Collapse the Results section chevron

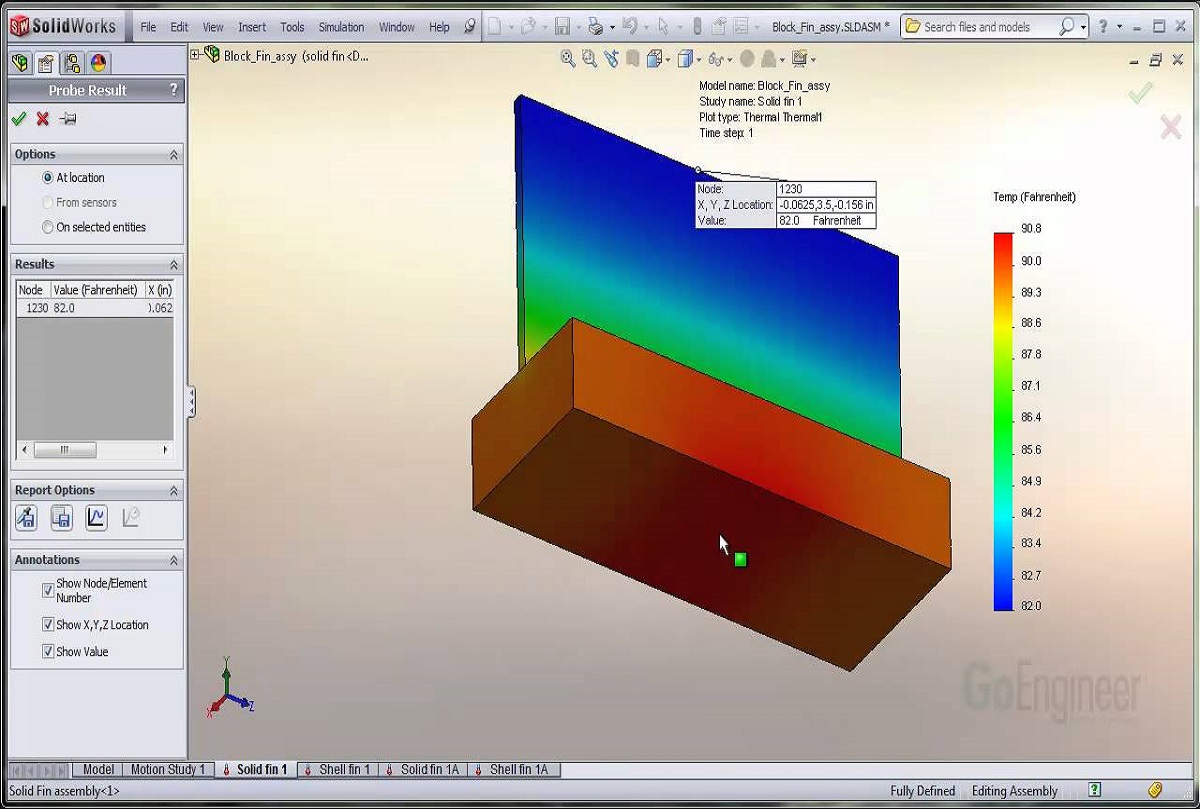(173, 265)
